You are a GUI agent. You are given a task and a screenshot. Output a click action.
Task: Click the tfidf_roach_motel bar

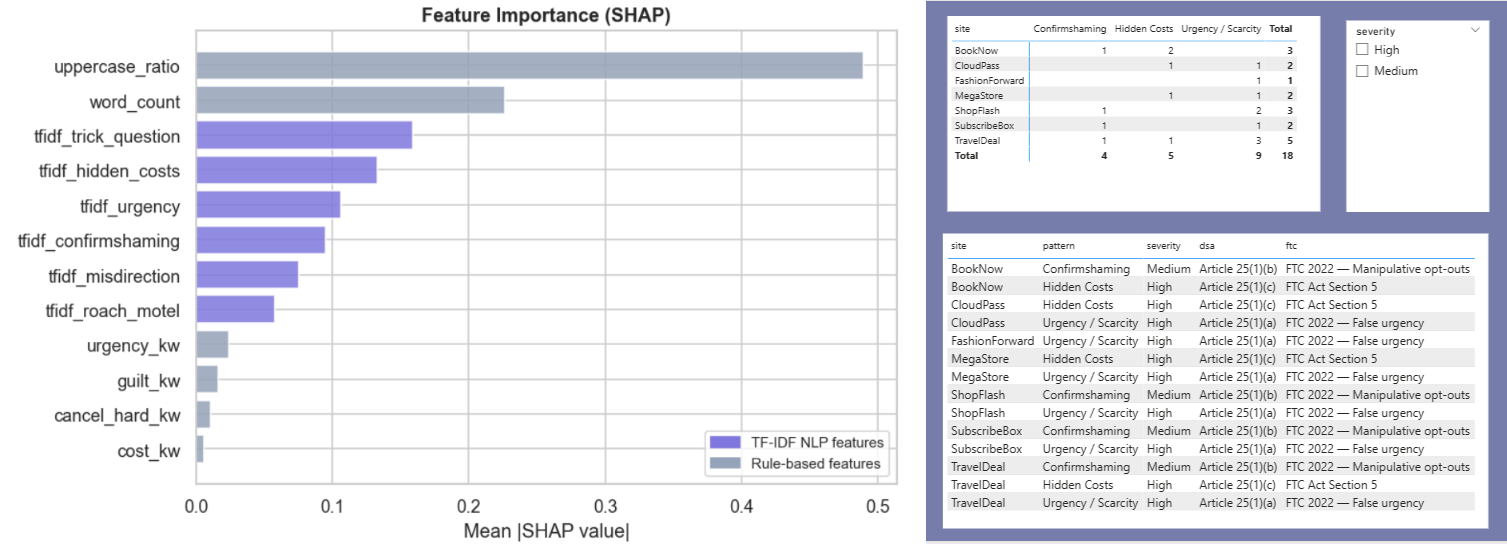[235, 310]
